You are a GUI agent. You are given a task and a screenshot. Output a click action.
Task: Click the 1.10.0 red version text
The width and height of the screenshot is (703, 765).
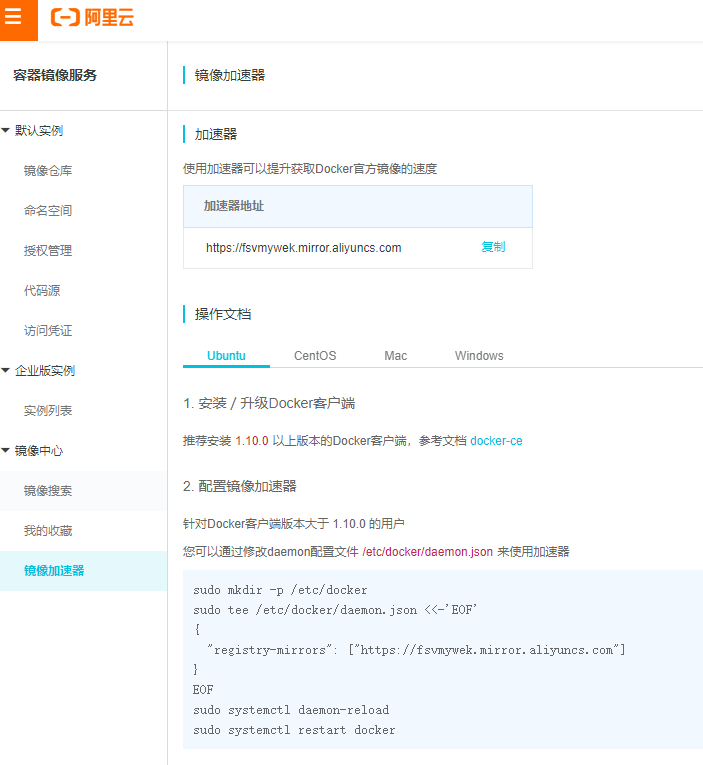point(252,441)
